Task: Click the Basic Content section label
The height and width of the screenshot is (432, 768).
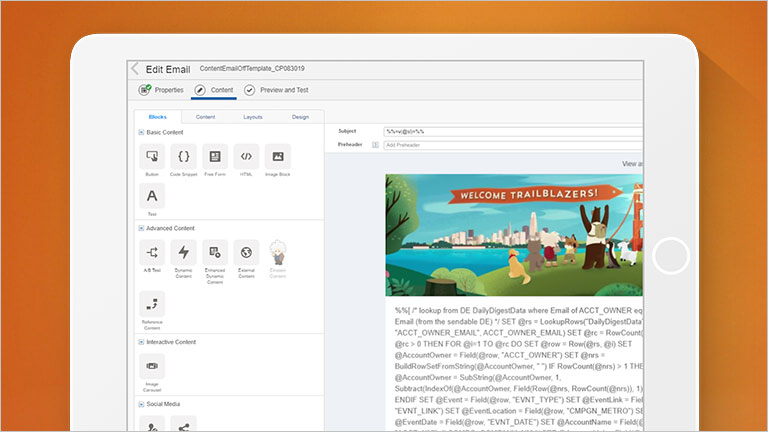Action: click(x=165, y=132)
